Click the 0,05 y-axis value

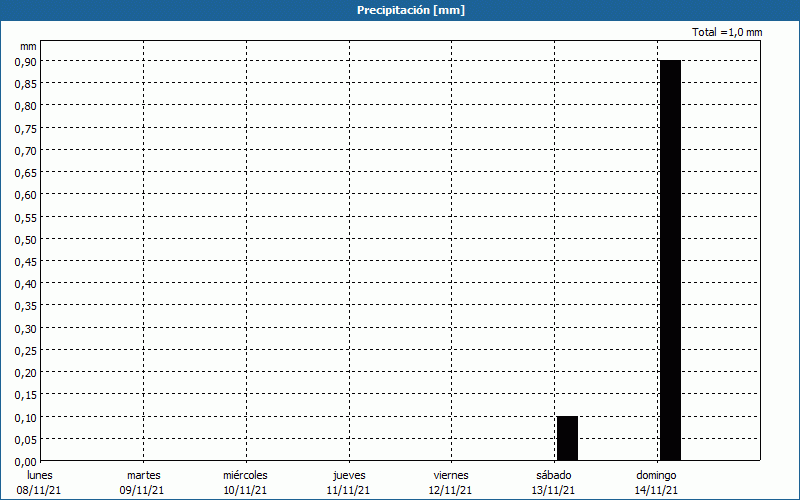(26, 440)
